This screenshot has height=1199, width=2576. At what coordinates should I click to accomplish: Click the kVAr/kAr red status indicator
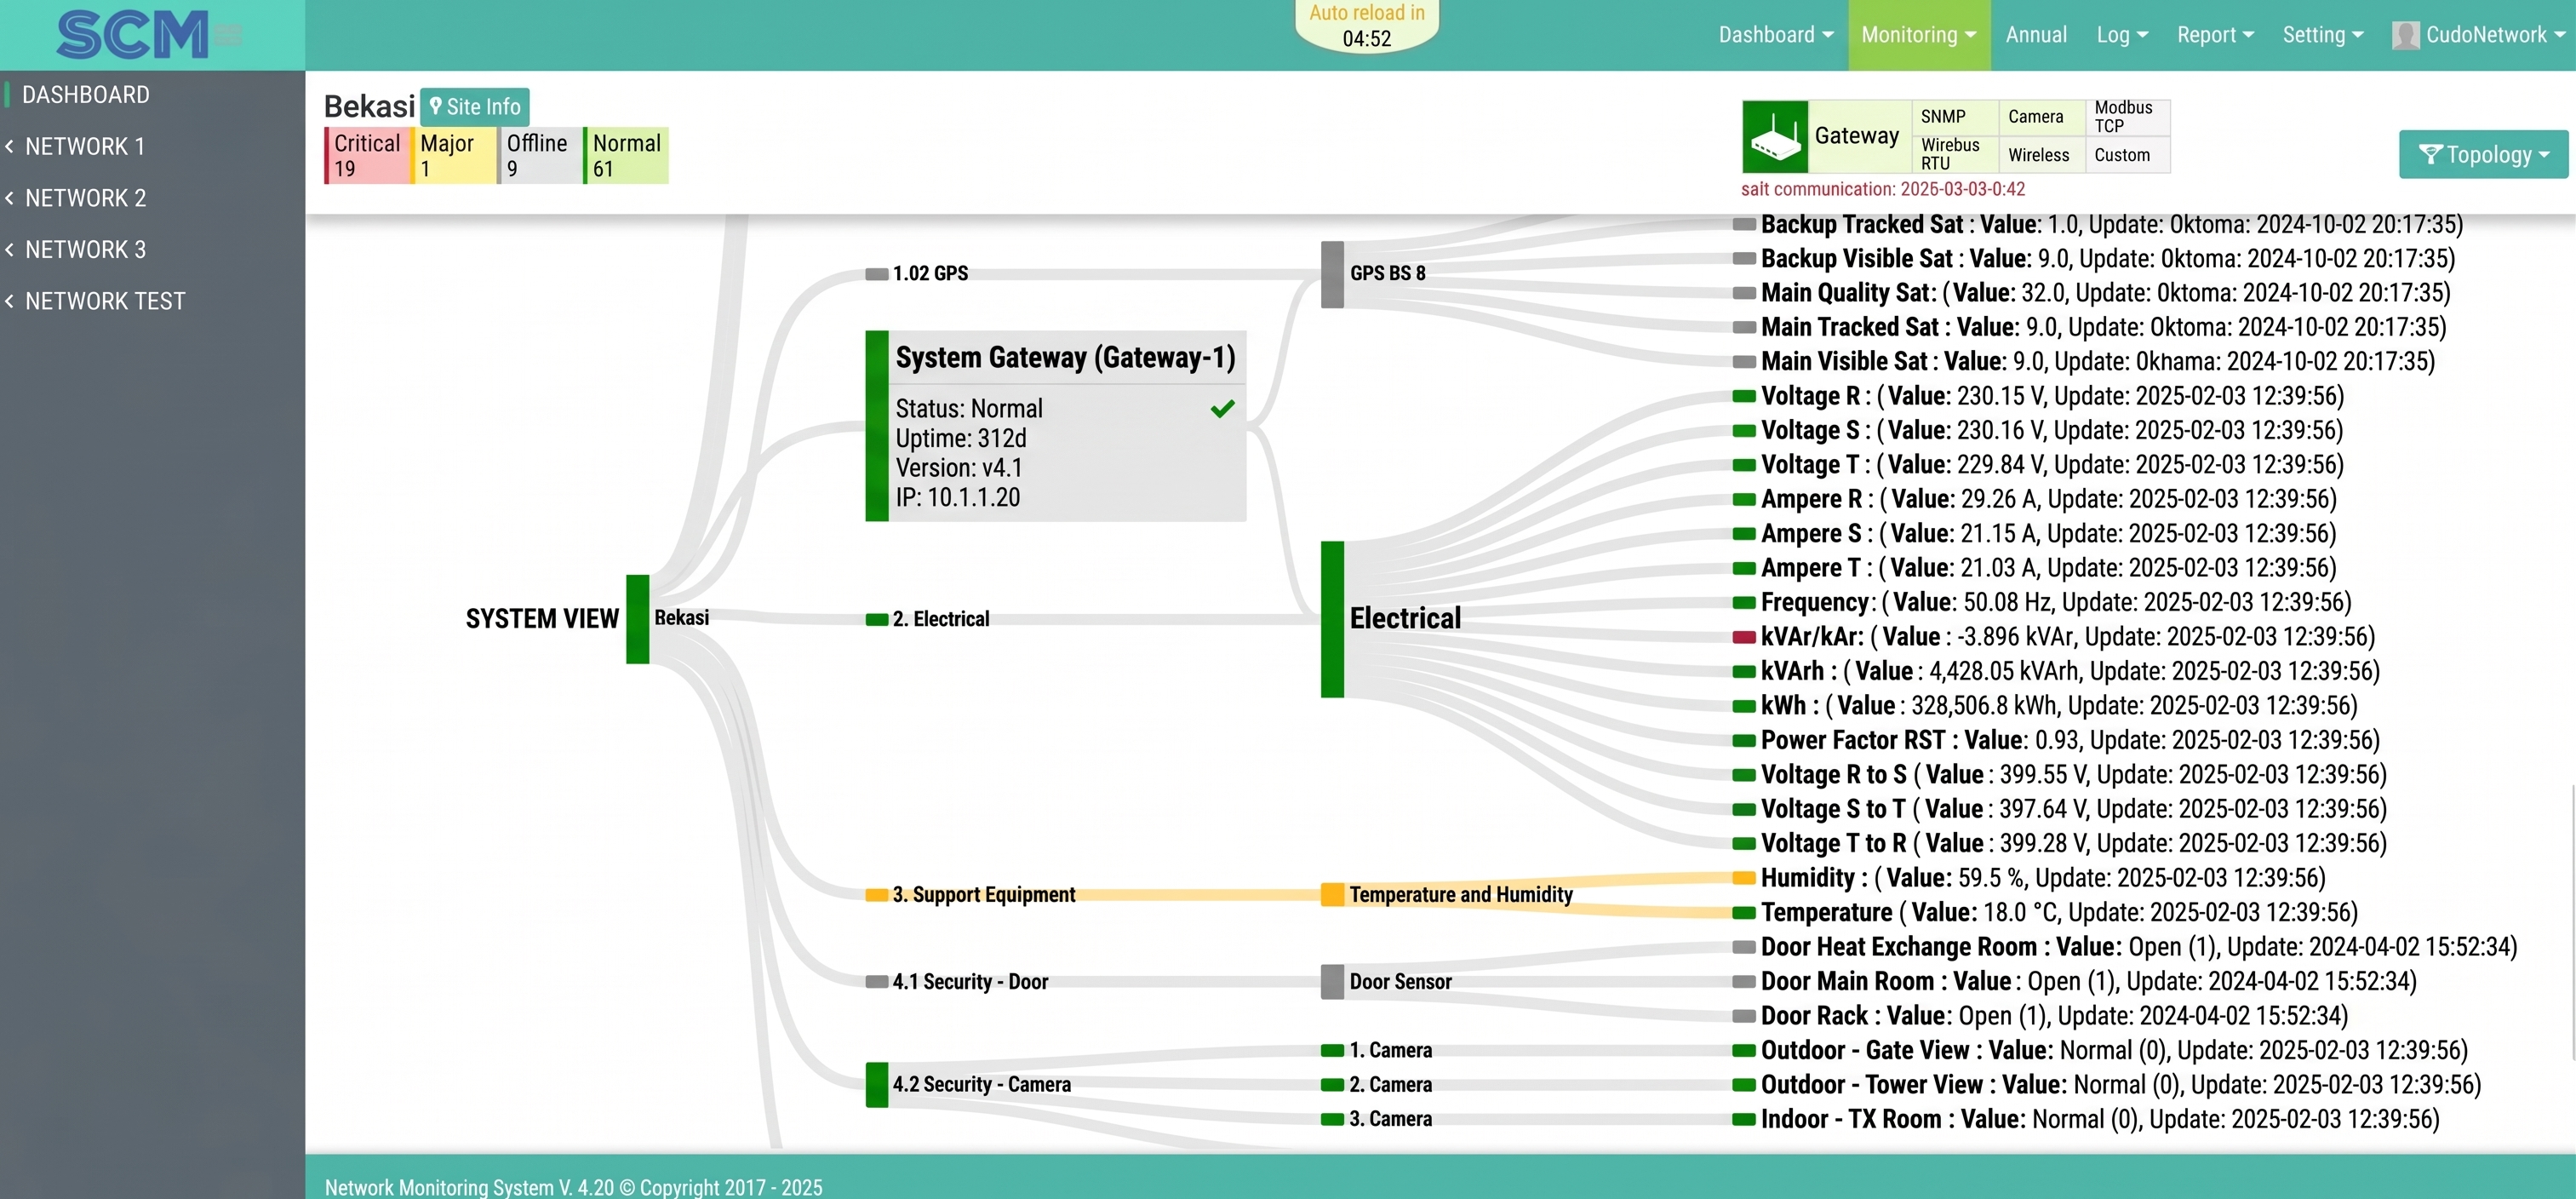pyautogui.click(x=1744, y=637)
